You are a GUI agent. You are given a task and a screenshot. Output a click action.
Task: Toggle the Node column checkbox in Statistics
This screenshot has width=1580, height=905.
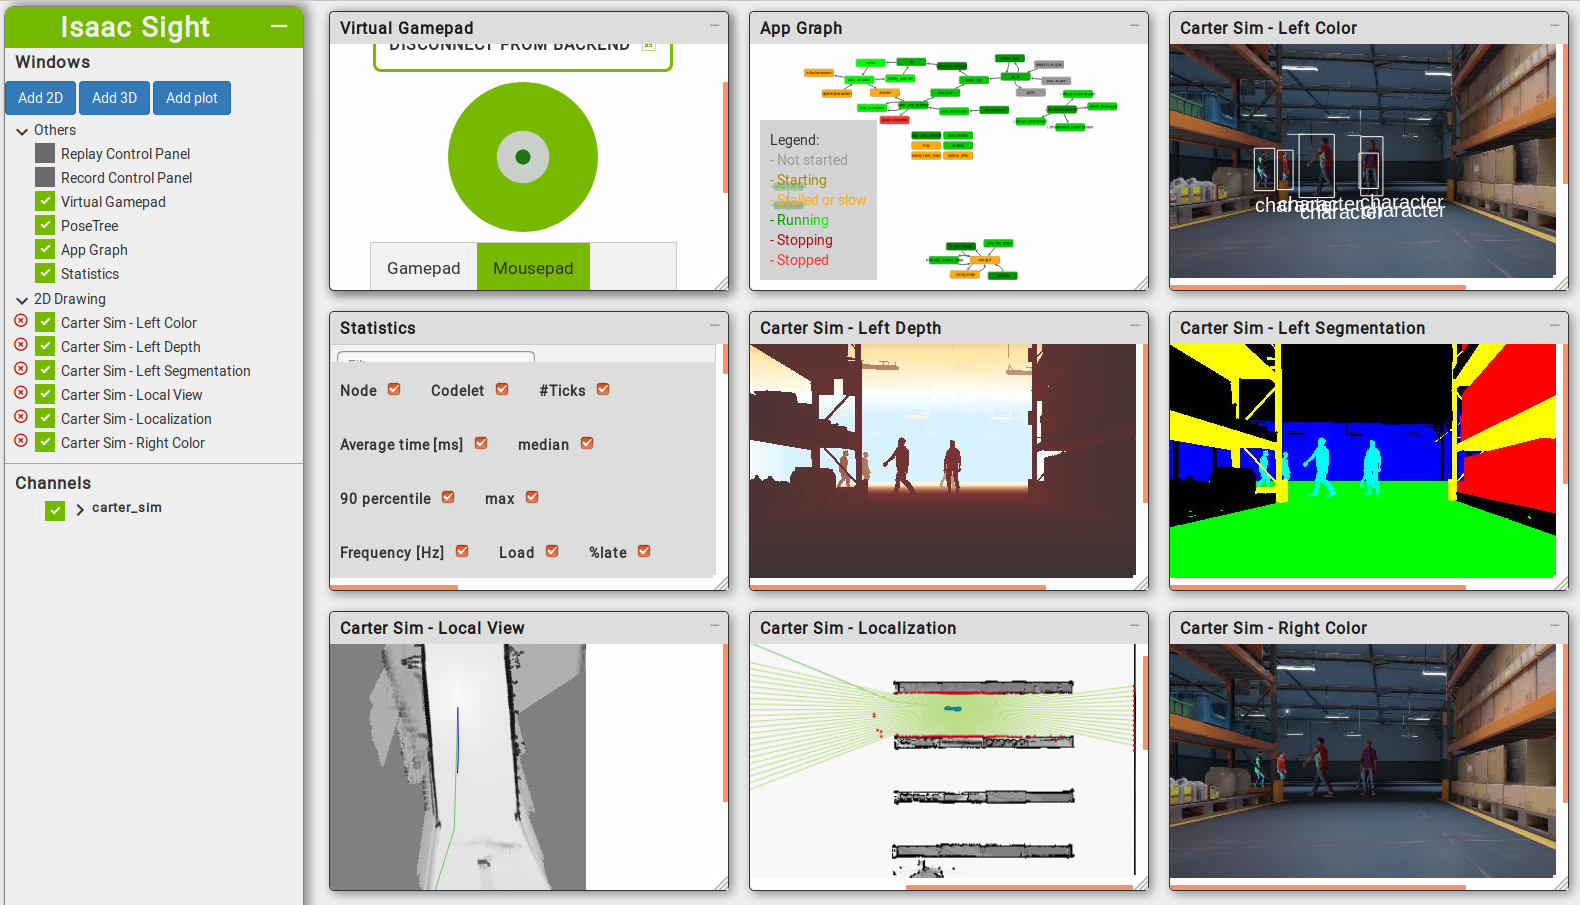(394, 389)
